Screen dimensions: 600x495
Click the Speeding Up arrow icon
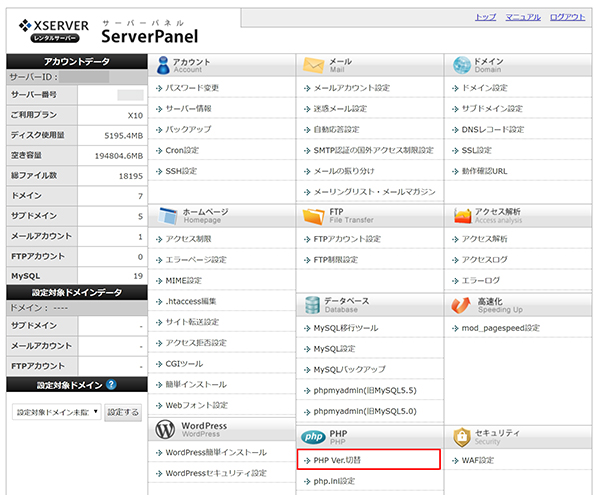click(x=461, y=305)
